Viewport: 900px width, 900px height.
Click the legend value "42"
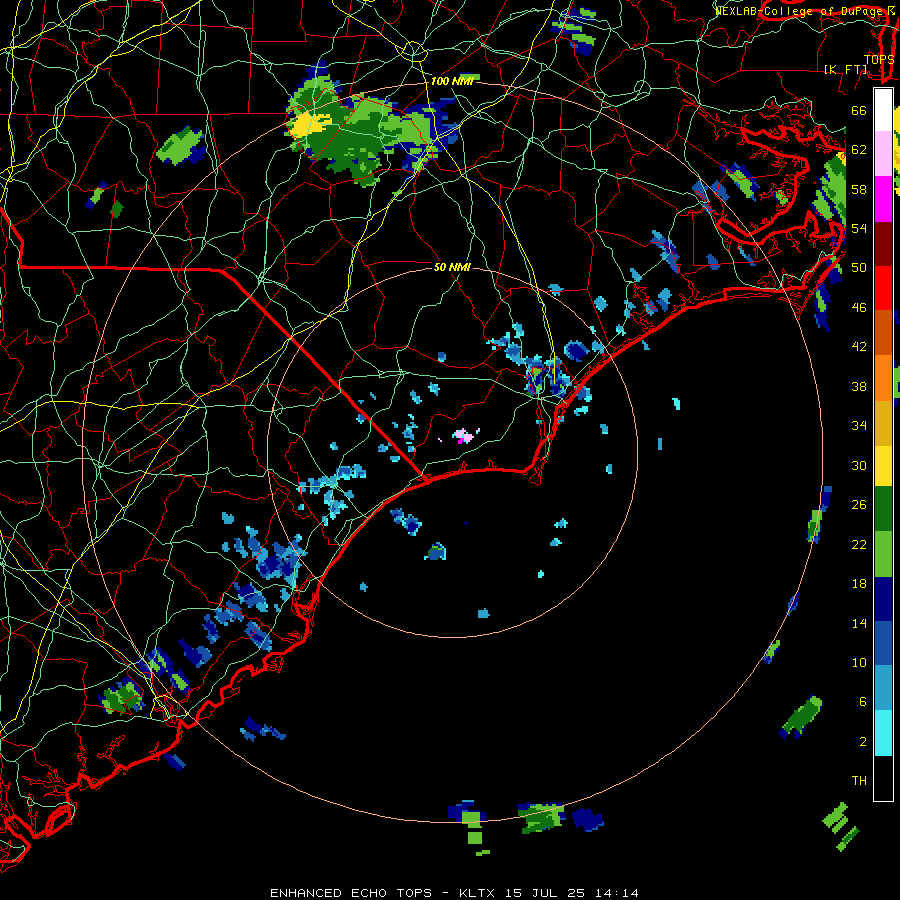pyautogui.click(x=859, y=347)
